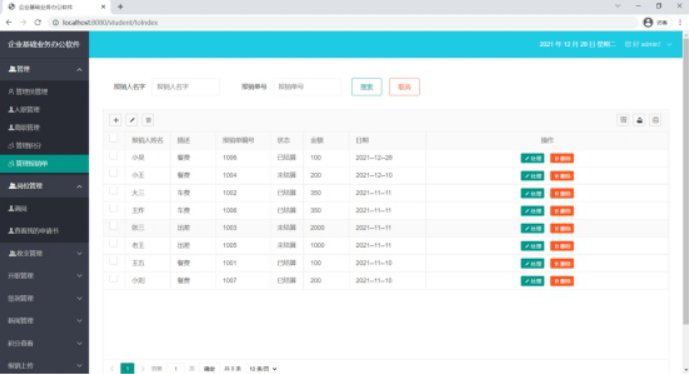This screenshot has height=374, width=689.
Task: Open 管理积分 in the sidebar
Action: pyautogui.click(x=44, y=146)
